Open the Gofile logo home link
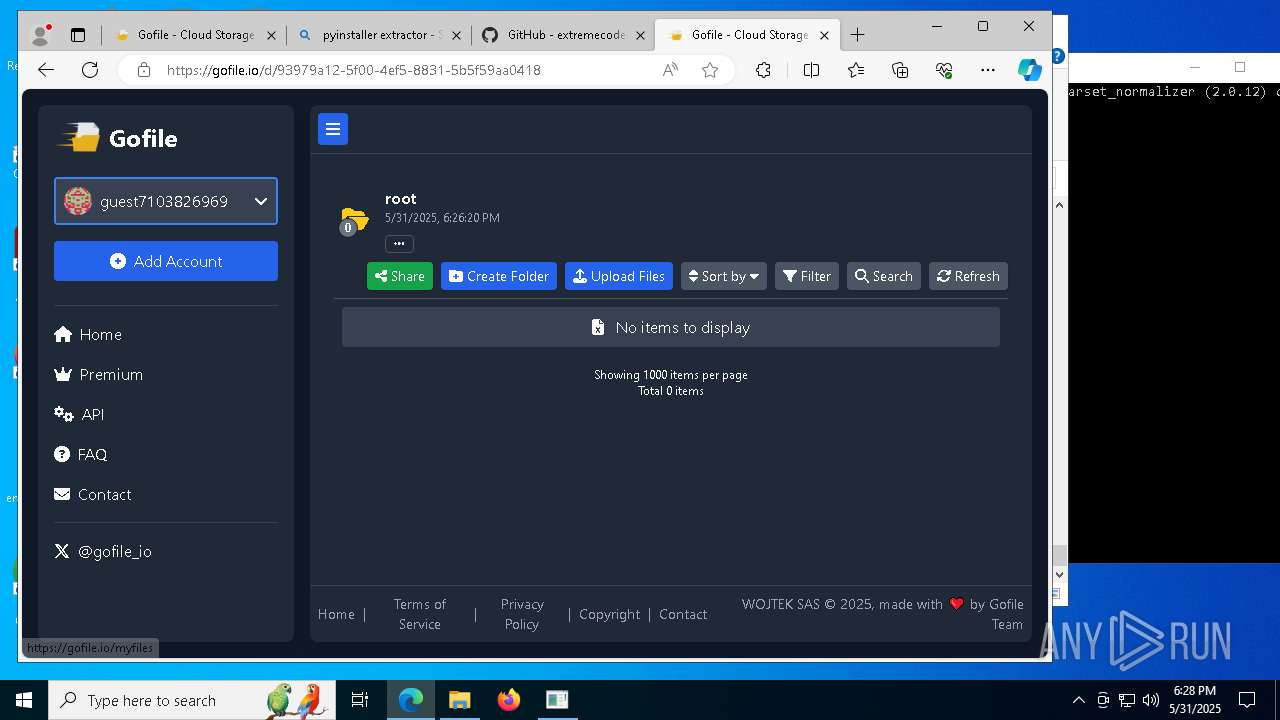 pos(118,138)
